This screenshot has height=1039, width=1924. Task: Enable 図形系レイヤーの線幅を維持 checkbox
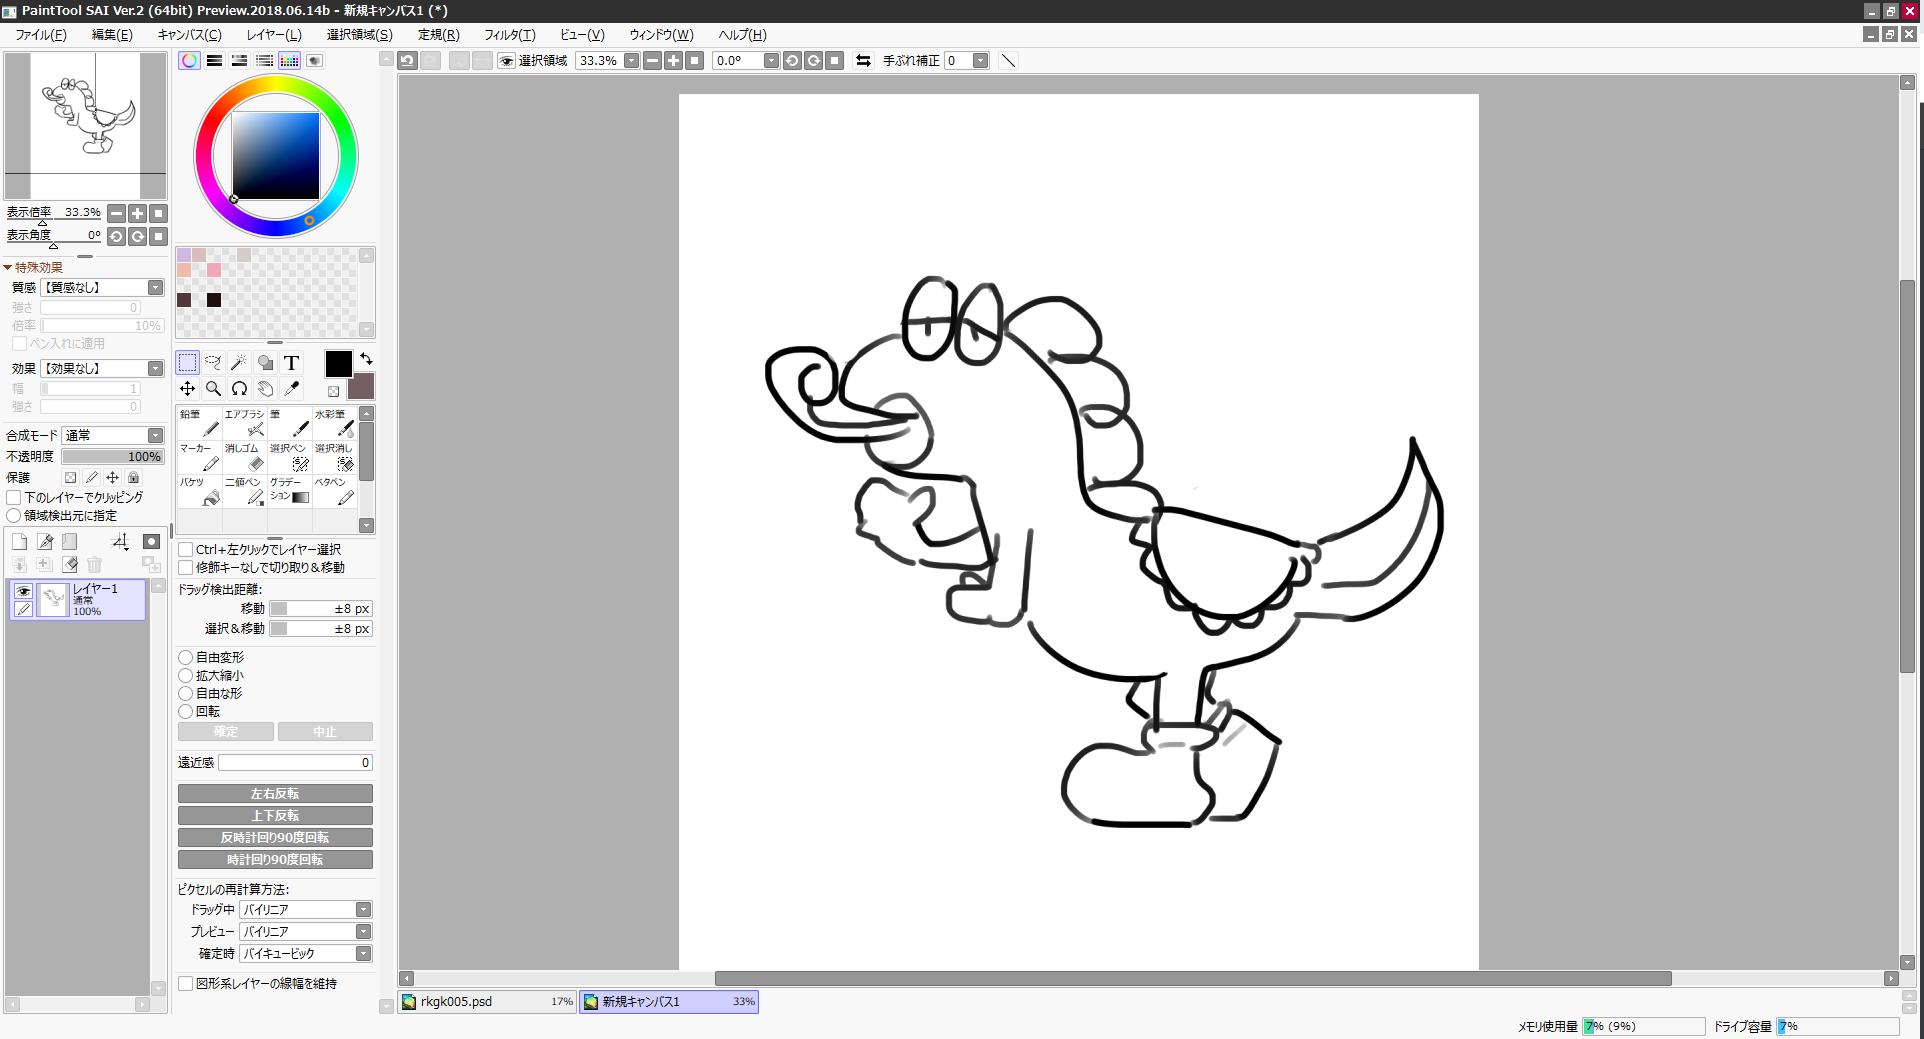(186, 984)
